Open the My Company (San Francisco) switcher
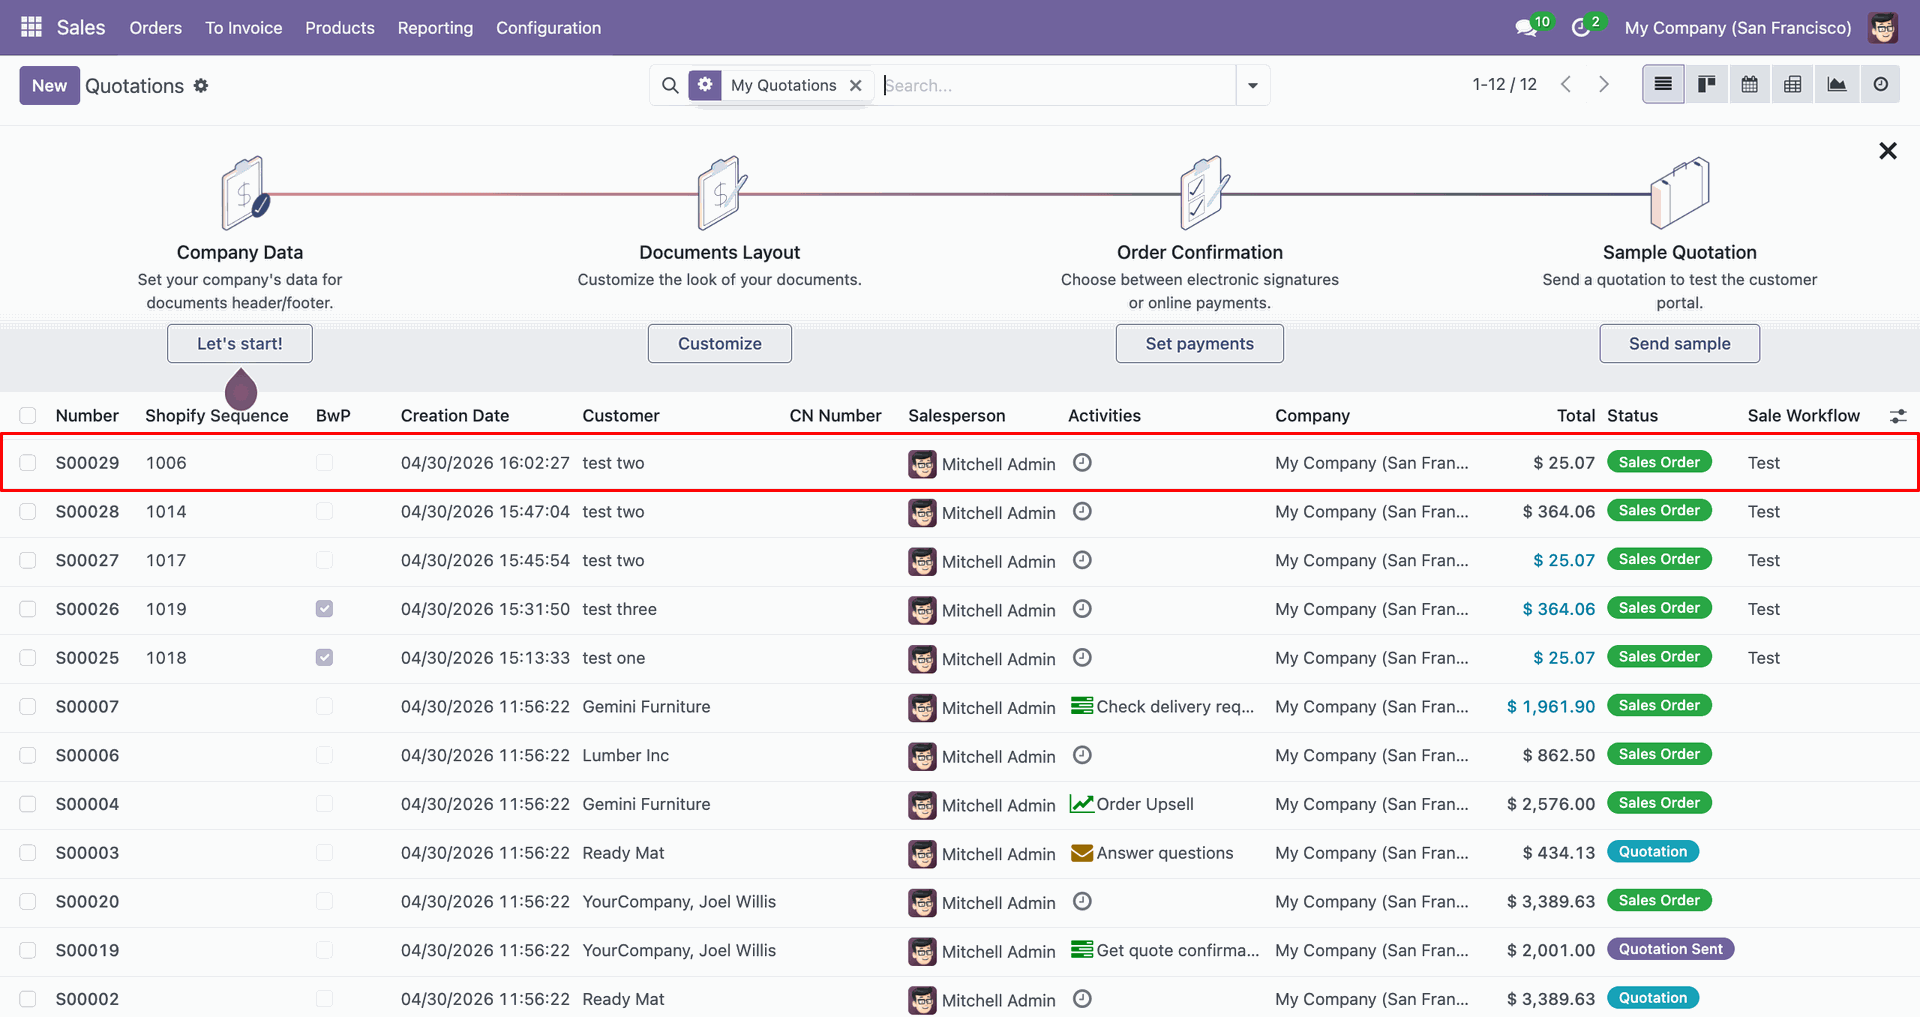Image resolution: width=1920 pixels, height=1017 pixels. (1738, 28)
